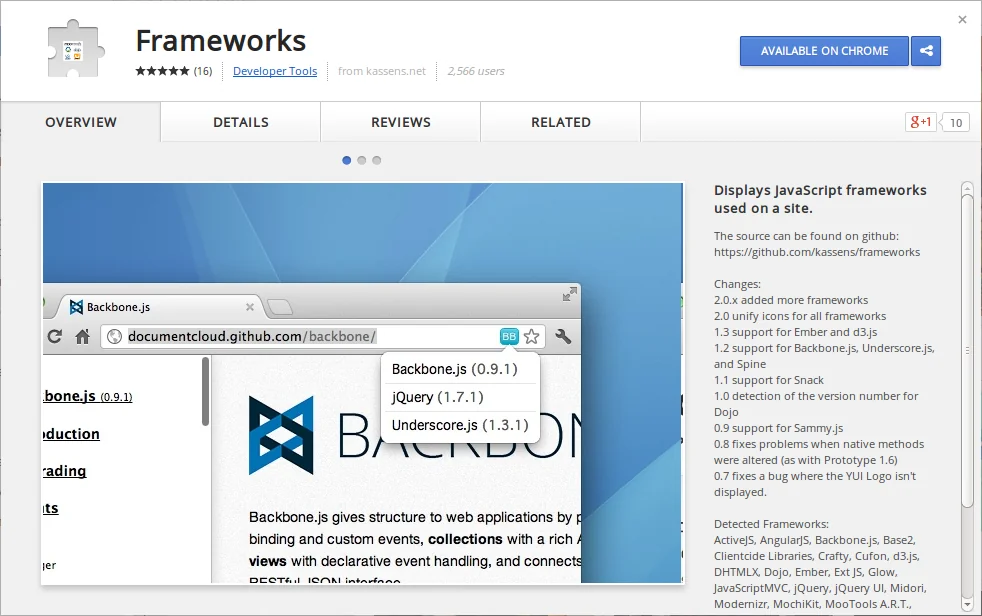
Task: Click the large Backbone logo image
Action: pos(281,434)
